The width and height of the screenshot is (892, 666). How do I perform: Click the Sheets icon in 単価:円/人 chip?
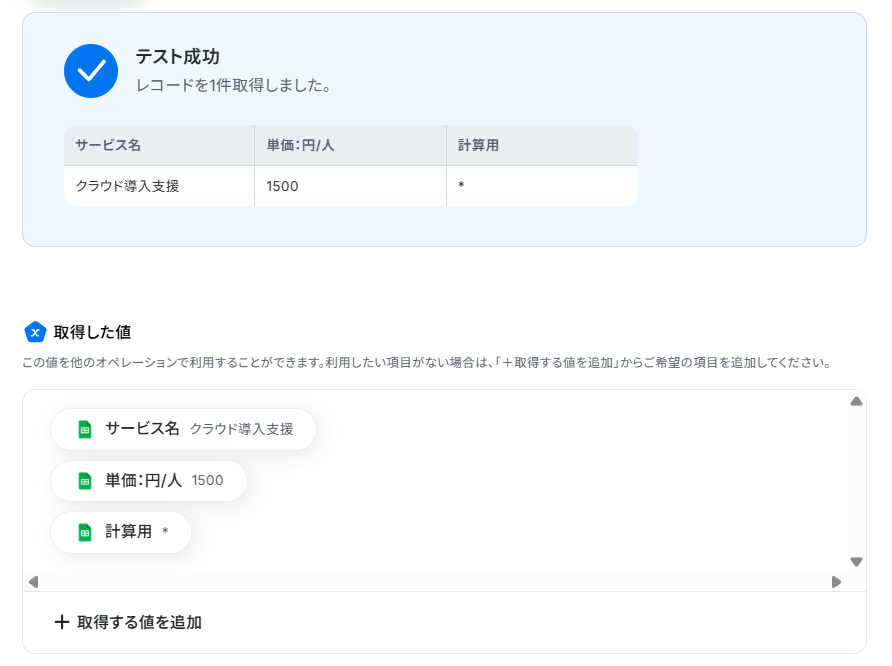(85, 481)
